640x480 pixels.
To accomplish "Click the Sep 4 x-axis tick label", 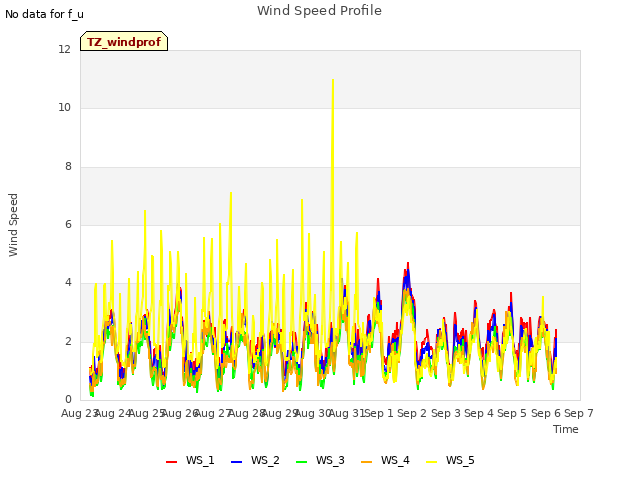I will (x=479, y=413).
